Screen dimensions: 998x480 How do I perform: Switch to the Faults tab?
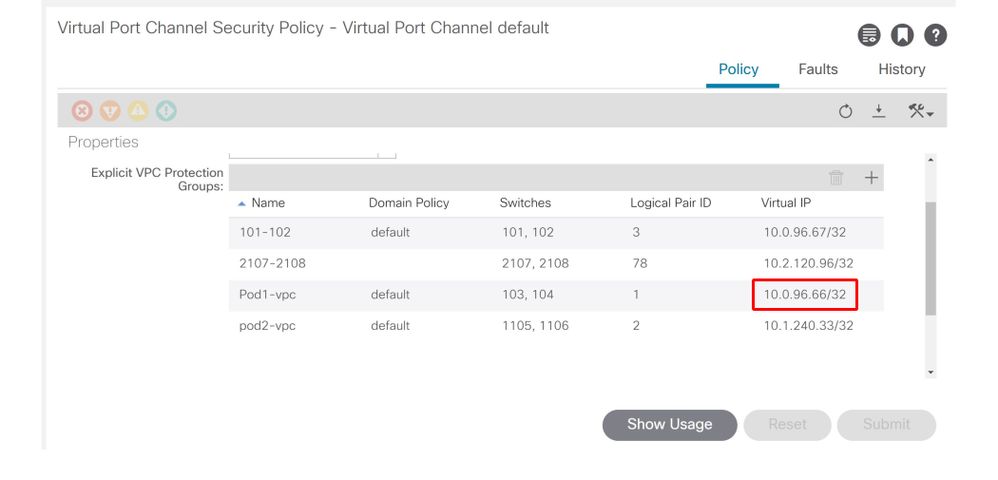coord(818,69)
